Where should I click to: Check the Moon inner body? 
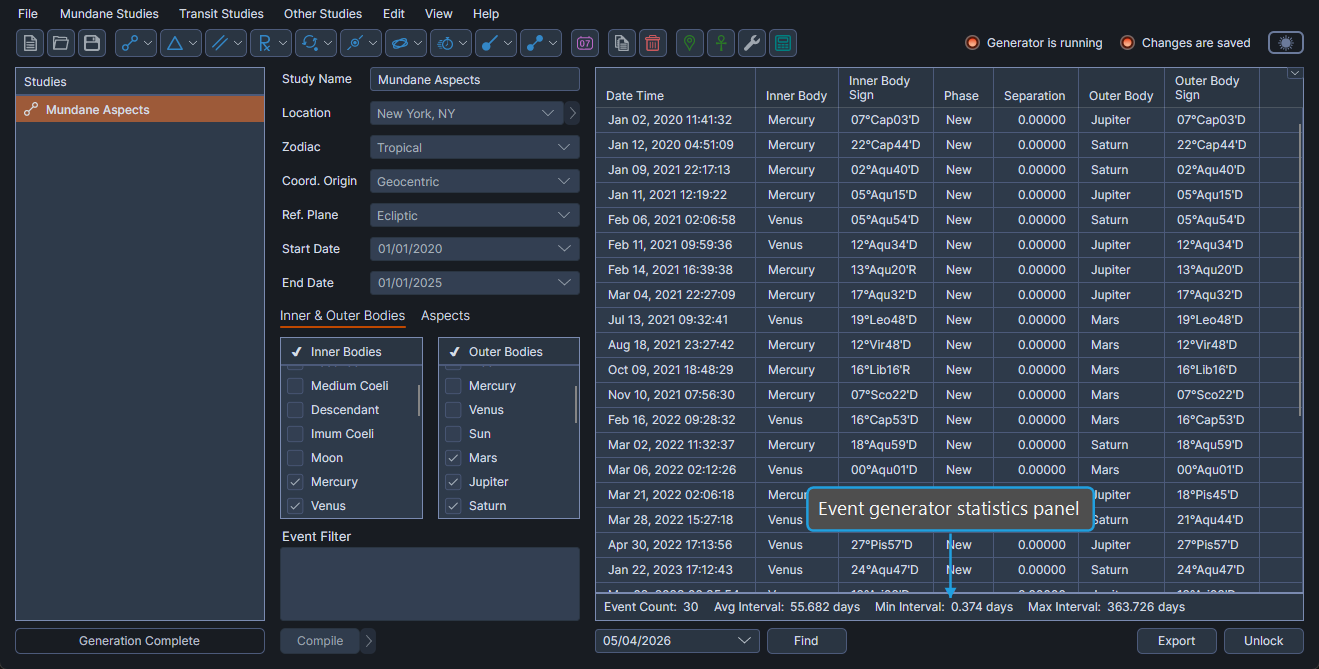295,458
